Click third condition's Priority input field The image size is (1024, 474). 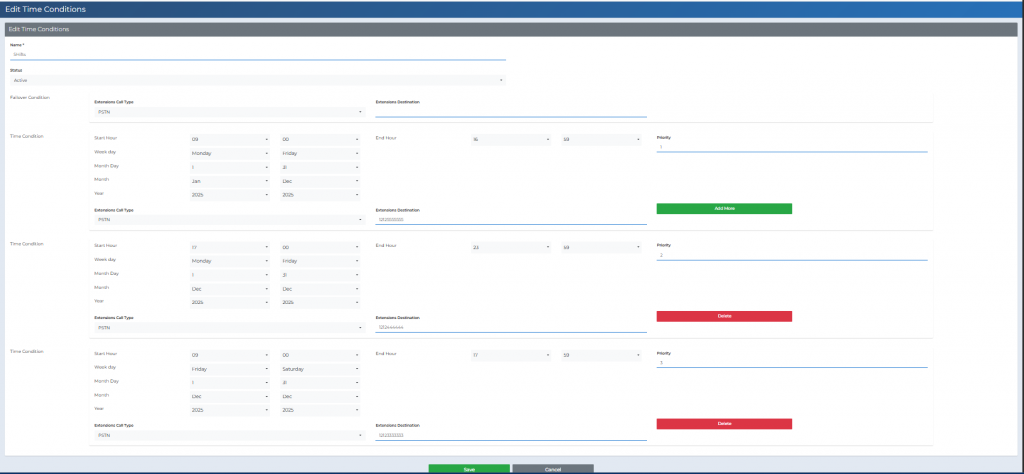pyautogui.click(x=792, y=363)
